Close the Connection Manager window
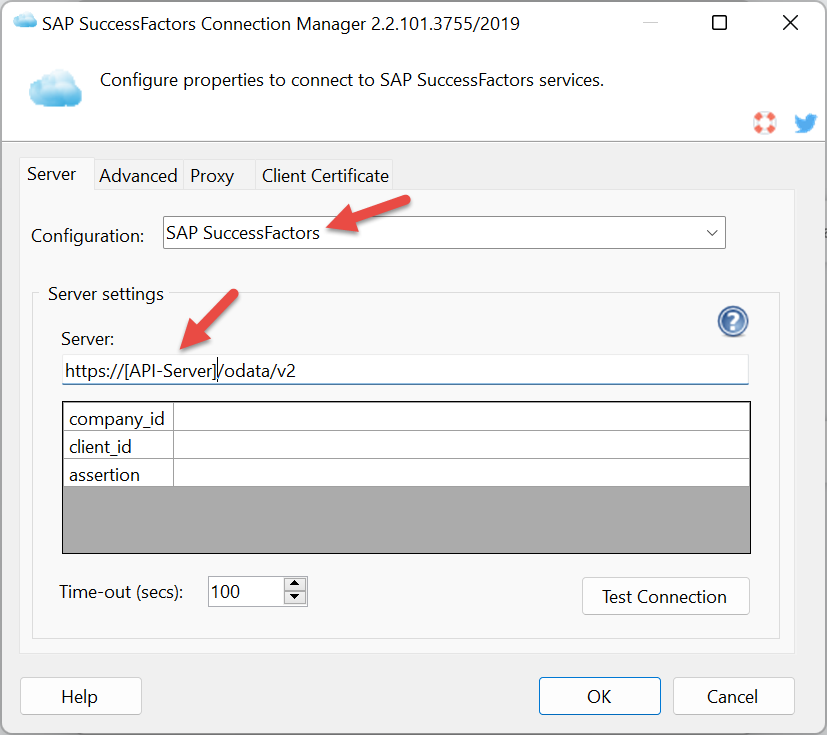 [x=790, y=23]
